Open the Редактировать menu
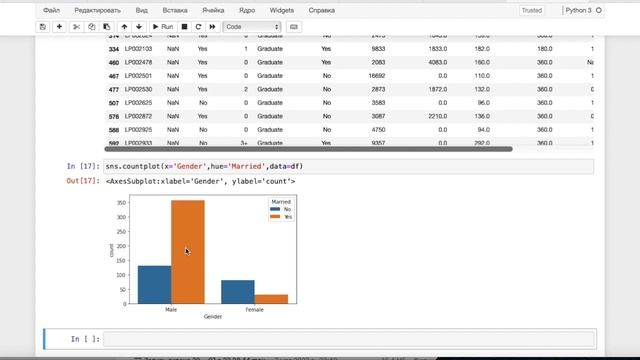640x360 pixels. pos(98,10)
